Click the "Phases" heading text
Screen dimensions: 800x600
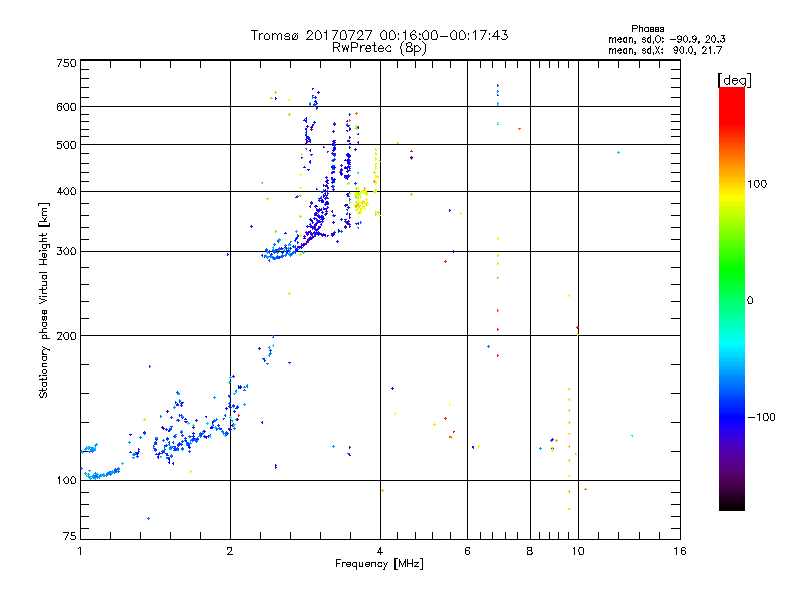tap(647, 29)
